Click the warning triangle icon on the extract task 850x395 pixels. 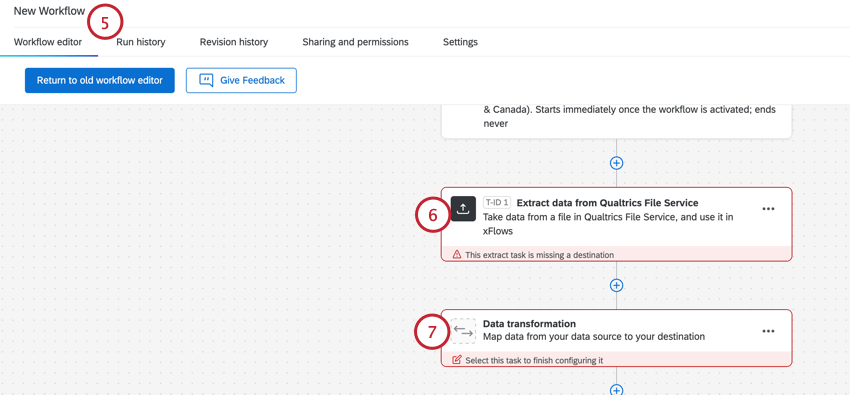click(x=456, y=254)
